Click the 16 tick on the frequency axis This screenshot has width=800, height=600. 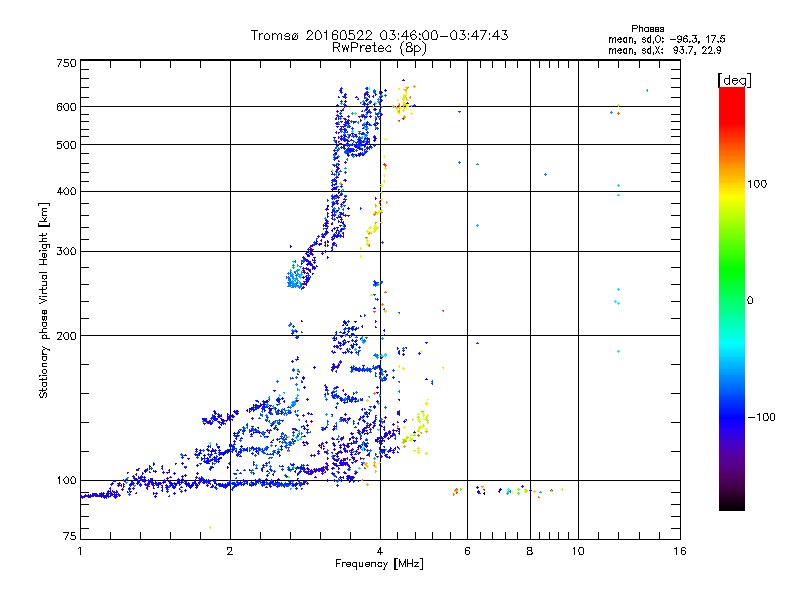[678, 551]
